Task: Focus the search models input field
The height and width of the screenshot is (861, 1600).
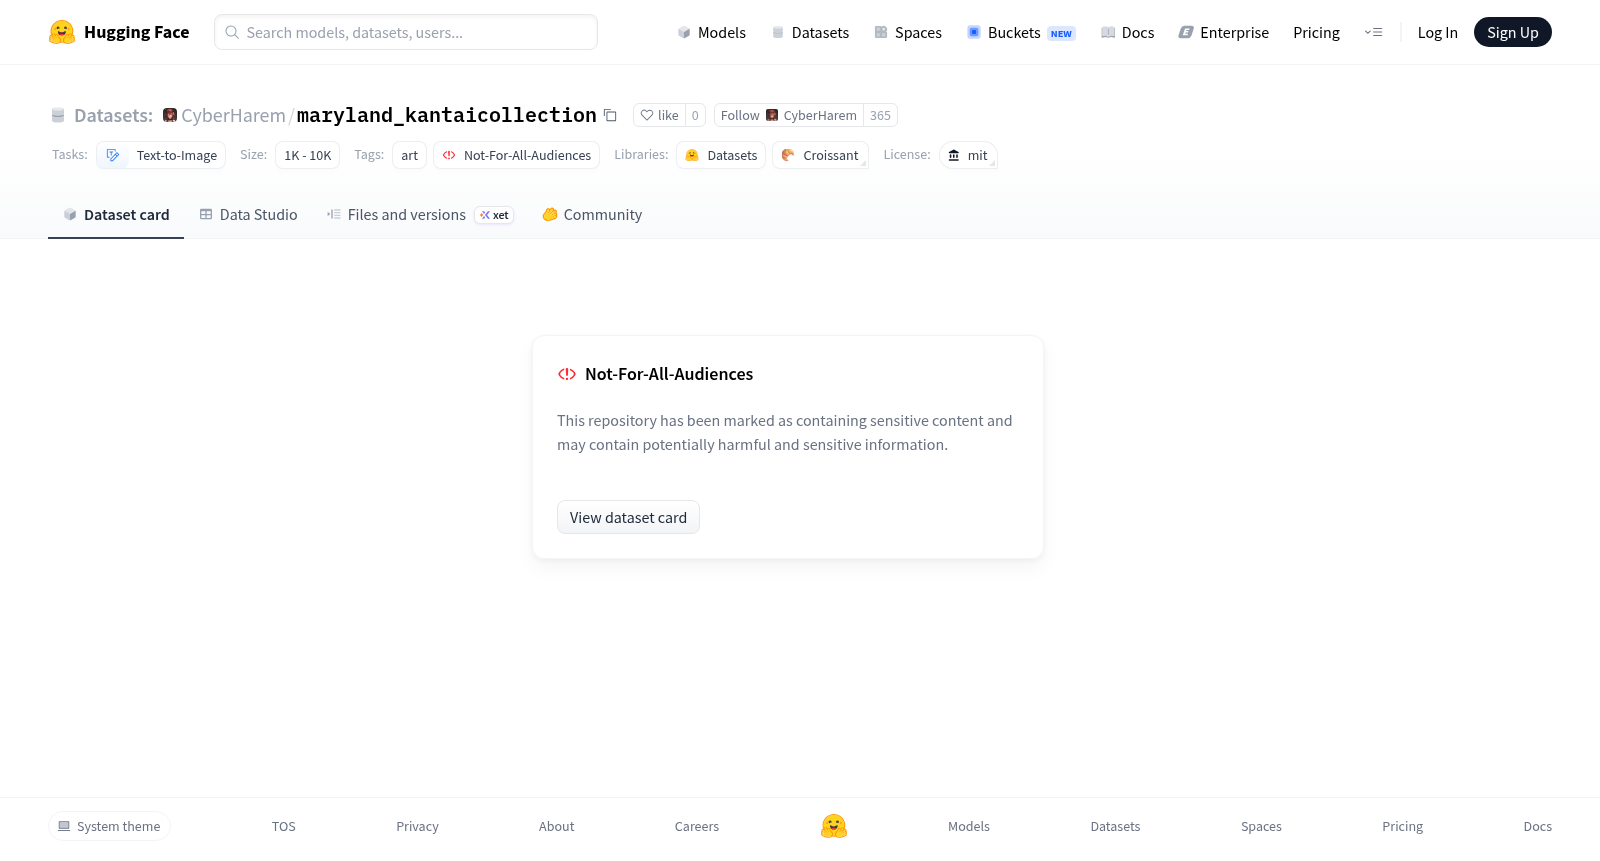Action: pyautogui.click(x=406, y=32)
